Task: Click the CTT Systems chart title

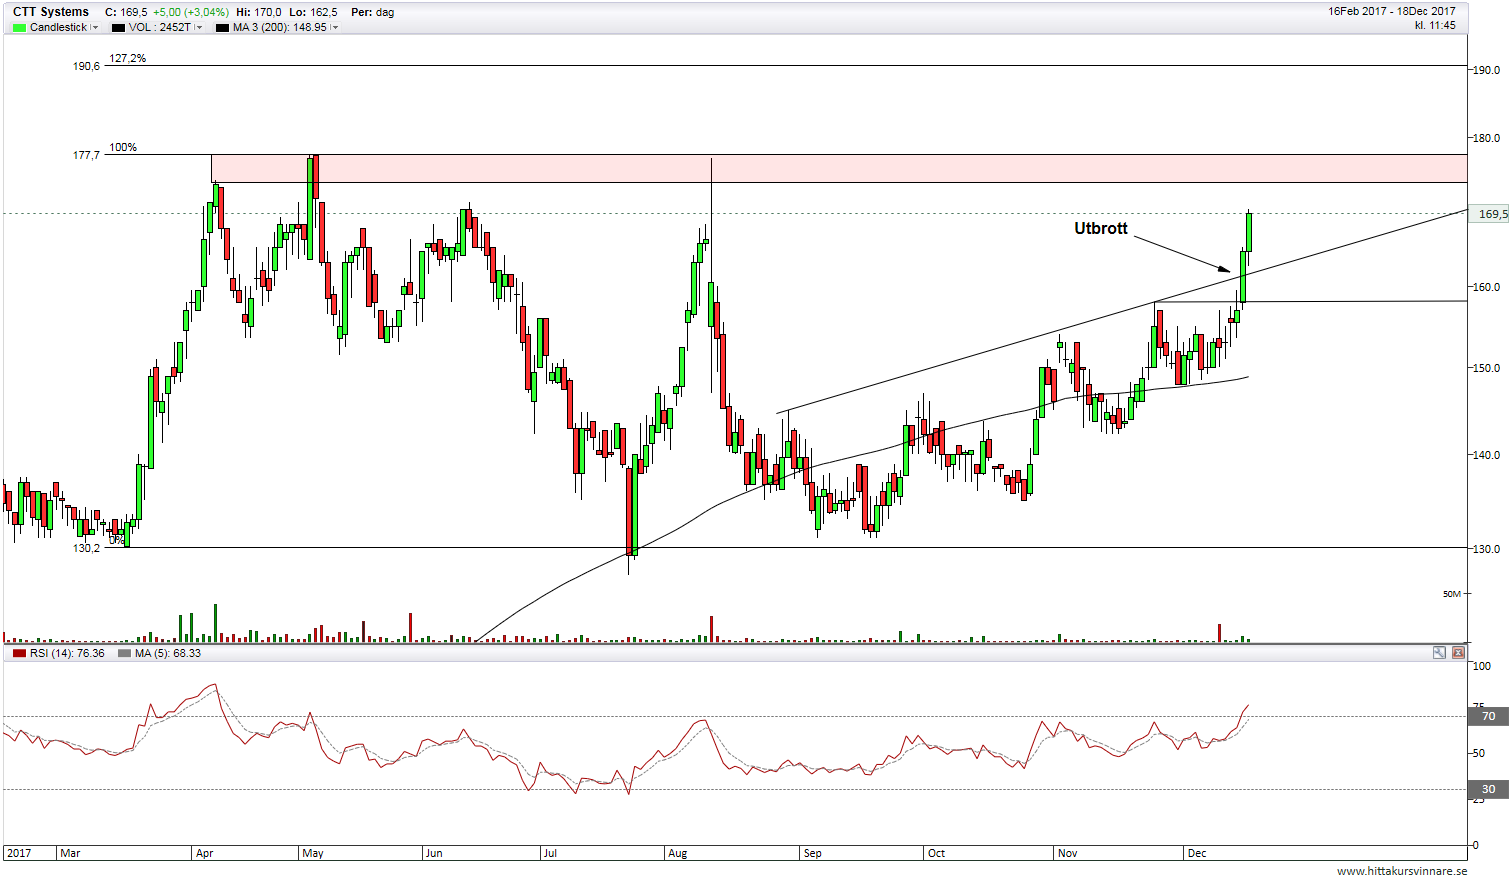Action: click(x=51, y=12)
